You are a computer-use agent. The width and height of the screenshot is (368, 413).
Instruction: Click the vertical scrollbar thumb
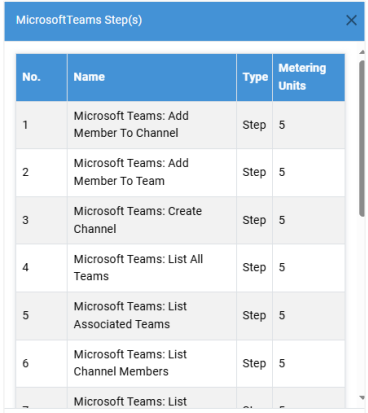tap(362, 139)
